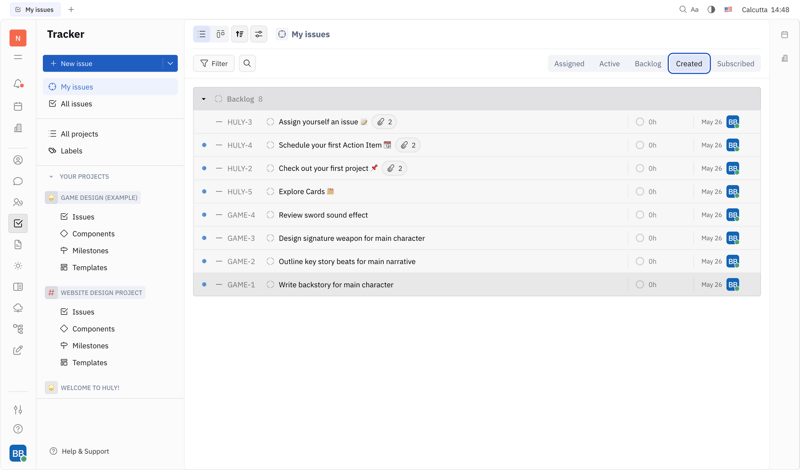Open the notifications bell in the sidebar

click(x=18, y=84)
